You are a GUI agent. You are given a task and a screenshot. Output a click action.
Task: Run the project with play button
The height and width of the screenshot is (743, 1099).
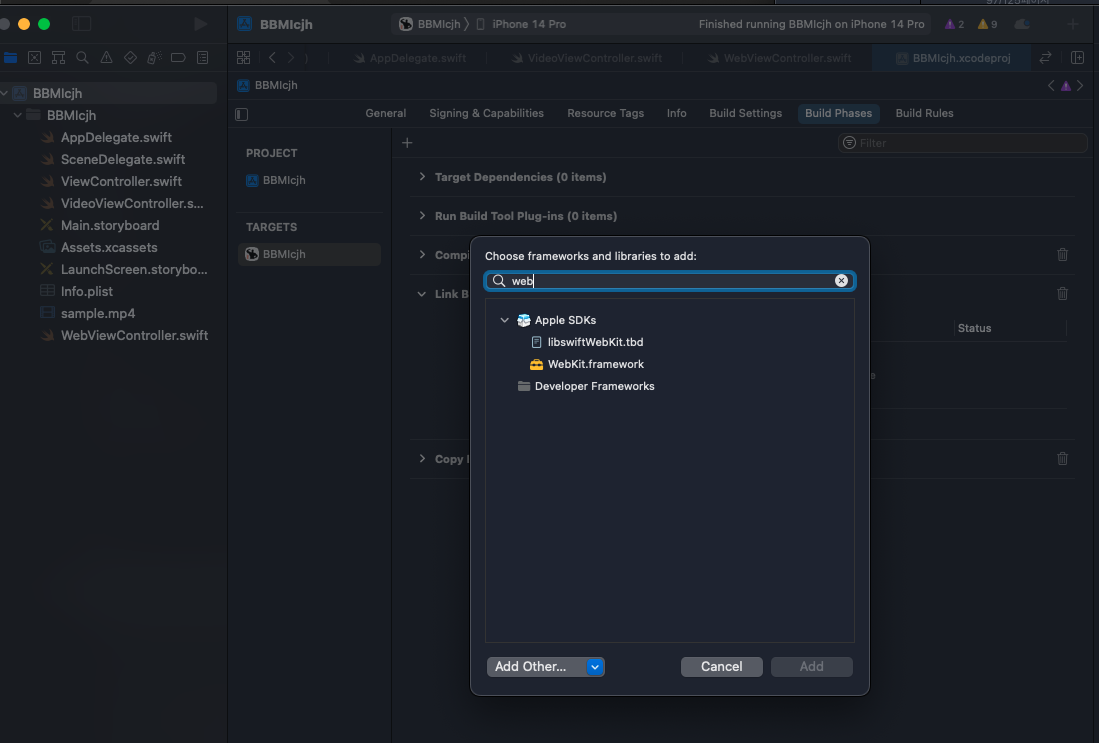pyautogui.click(x=200, y=24)
